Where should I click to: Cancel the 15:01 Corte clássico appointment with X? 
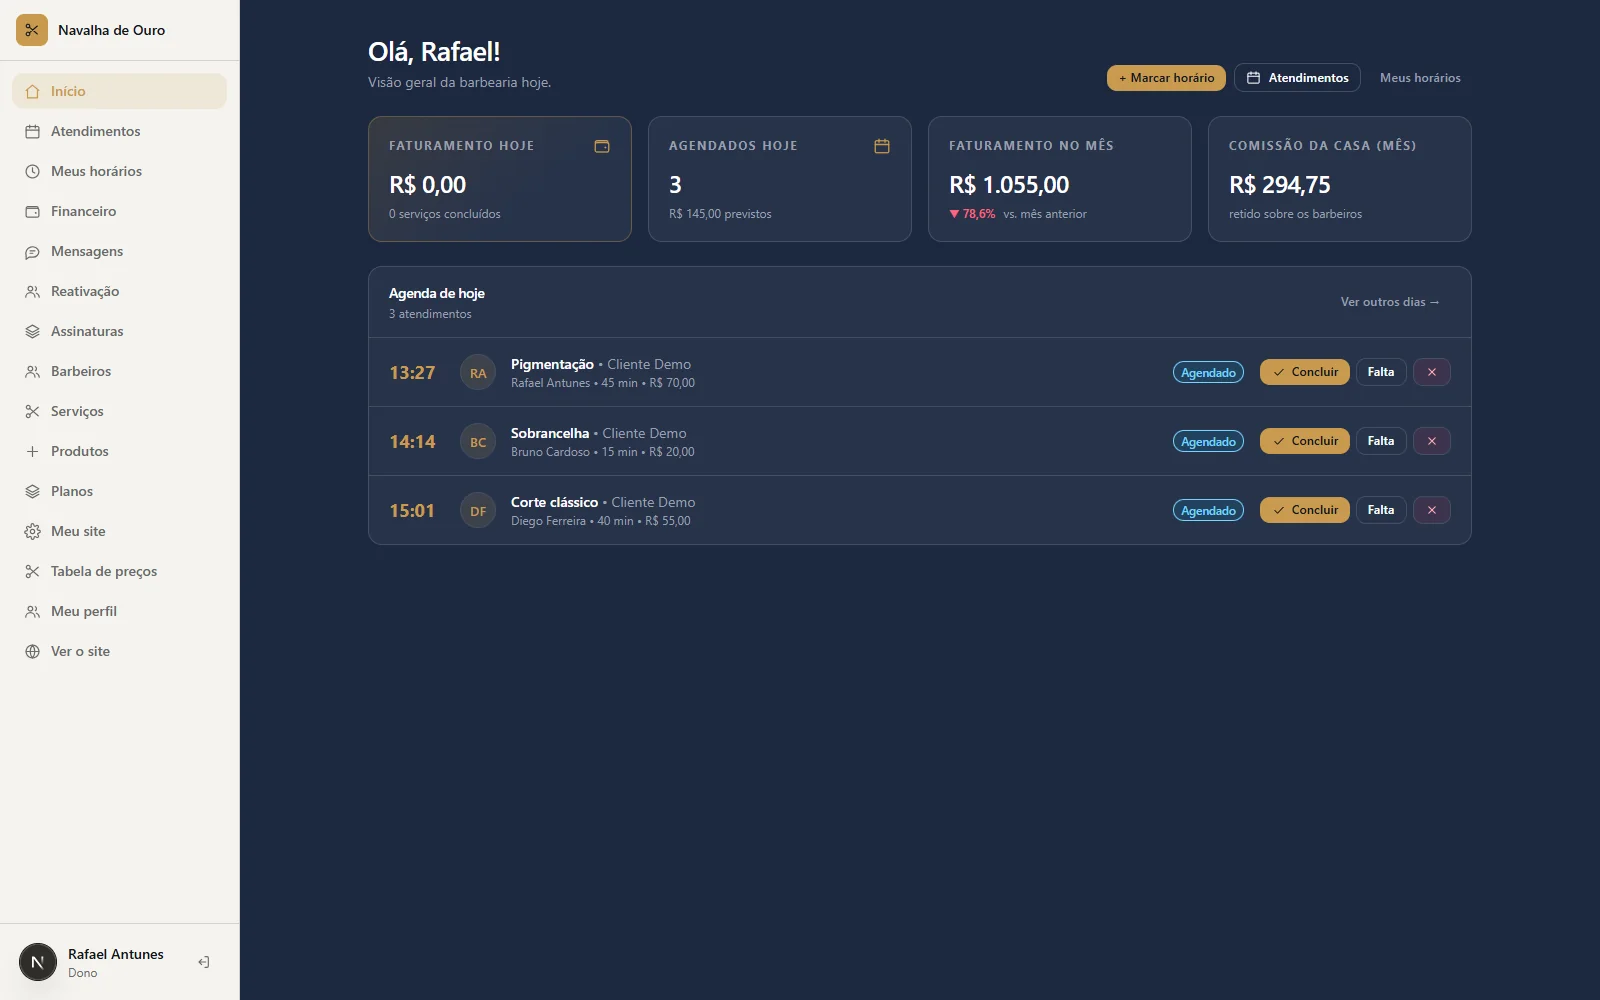pos(1432,510)
